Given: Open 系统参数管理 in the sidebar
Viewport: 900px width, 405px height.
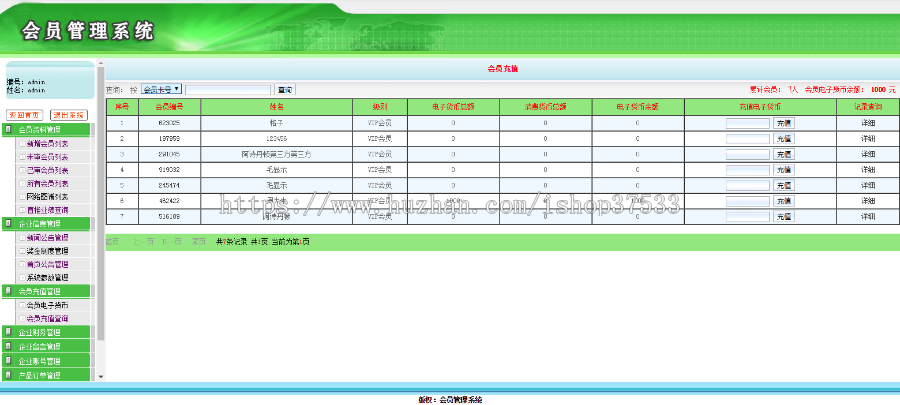Looking at the screenshot, I should click(48, 278).
